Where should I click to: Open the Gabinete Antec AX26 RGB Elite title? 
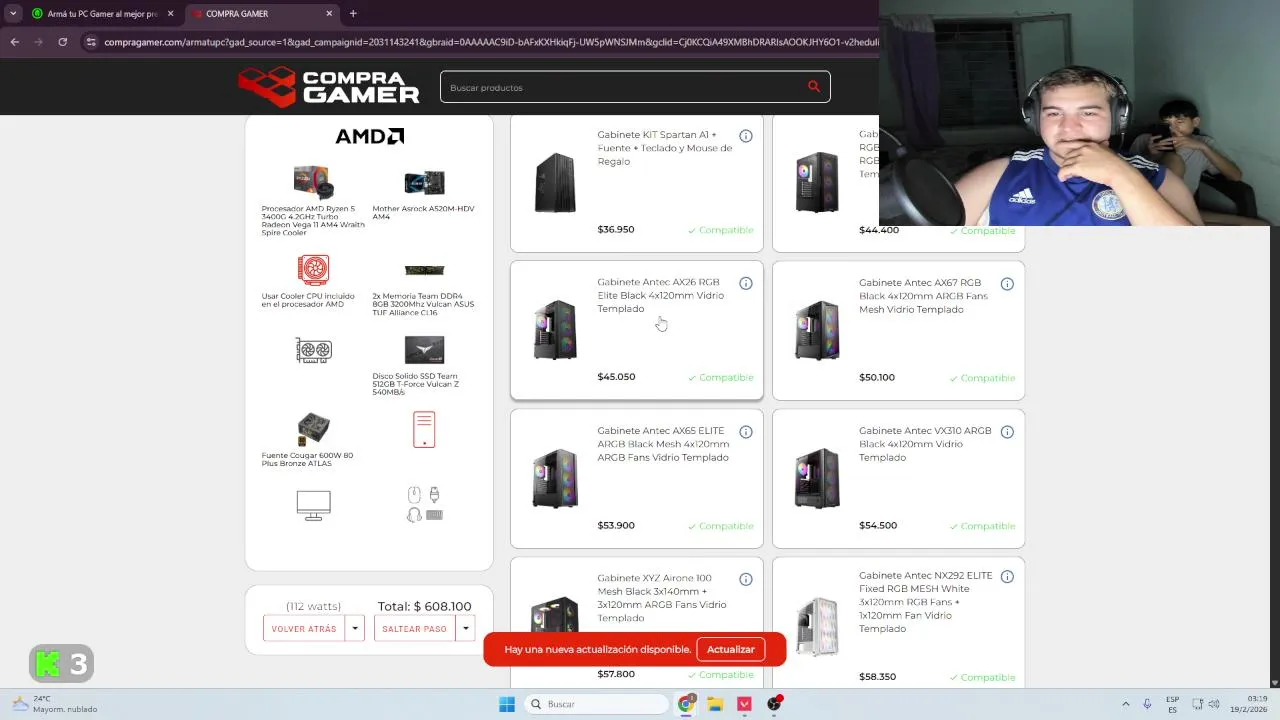pos(660,295)
